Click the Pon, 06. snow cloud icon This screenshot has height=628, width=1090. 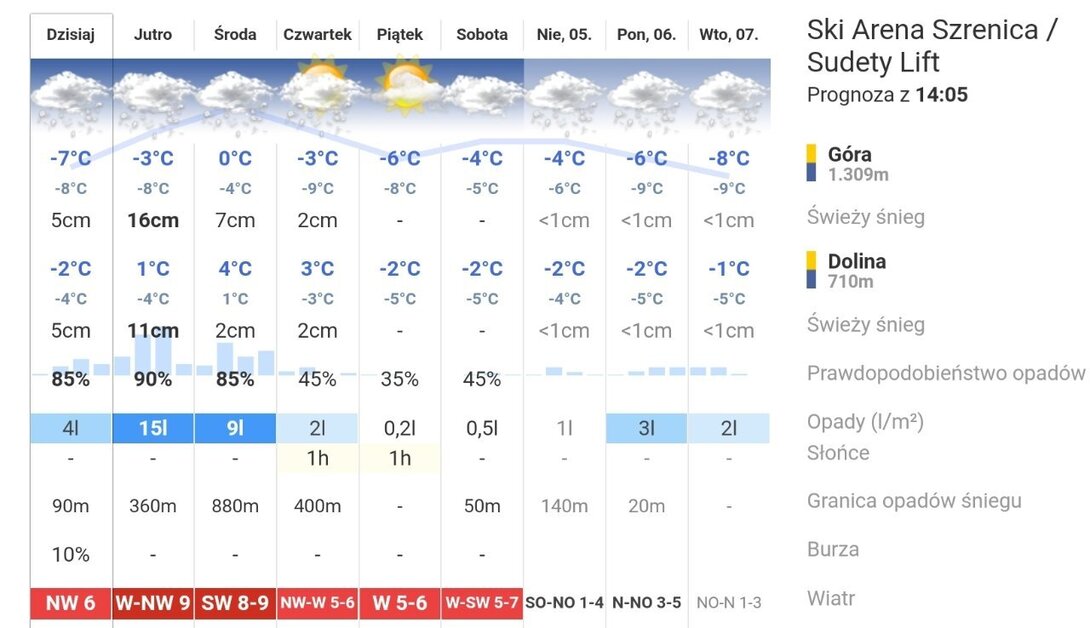click(x=646, y=101)
